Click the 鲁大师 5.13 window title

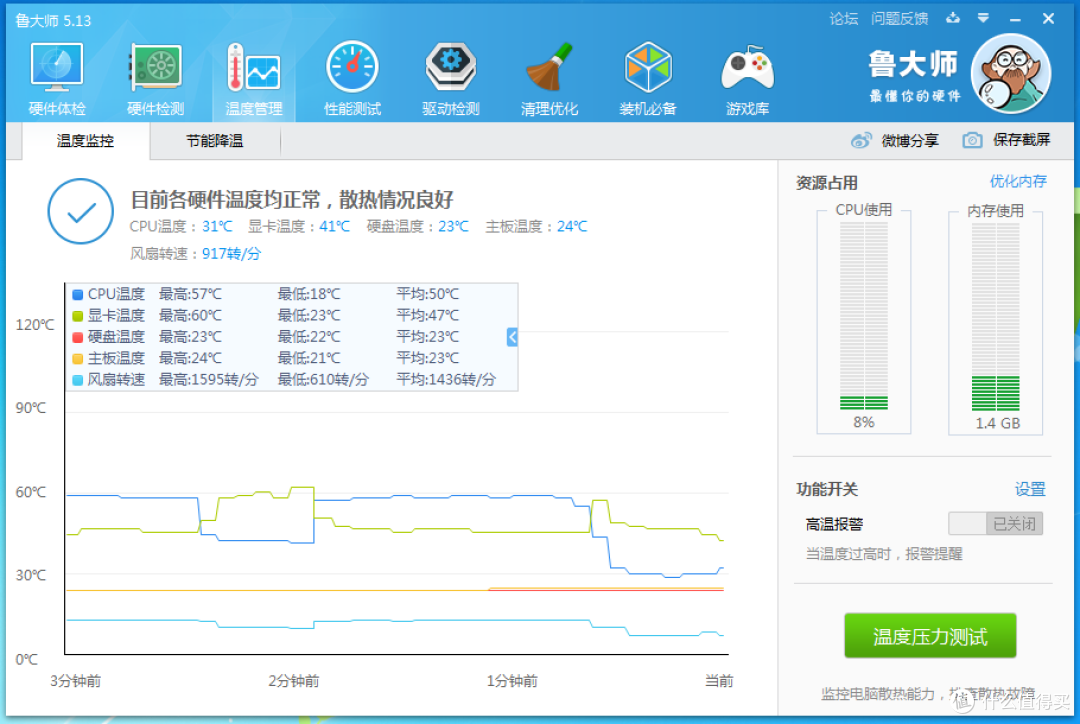tap(53, 21)
